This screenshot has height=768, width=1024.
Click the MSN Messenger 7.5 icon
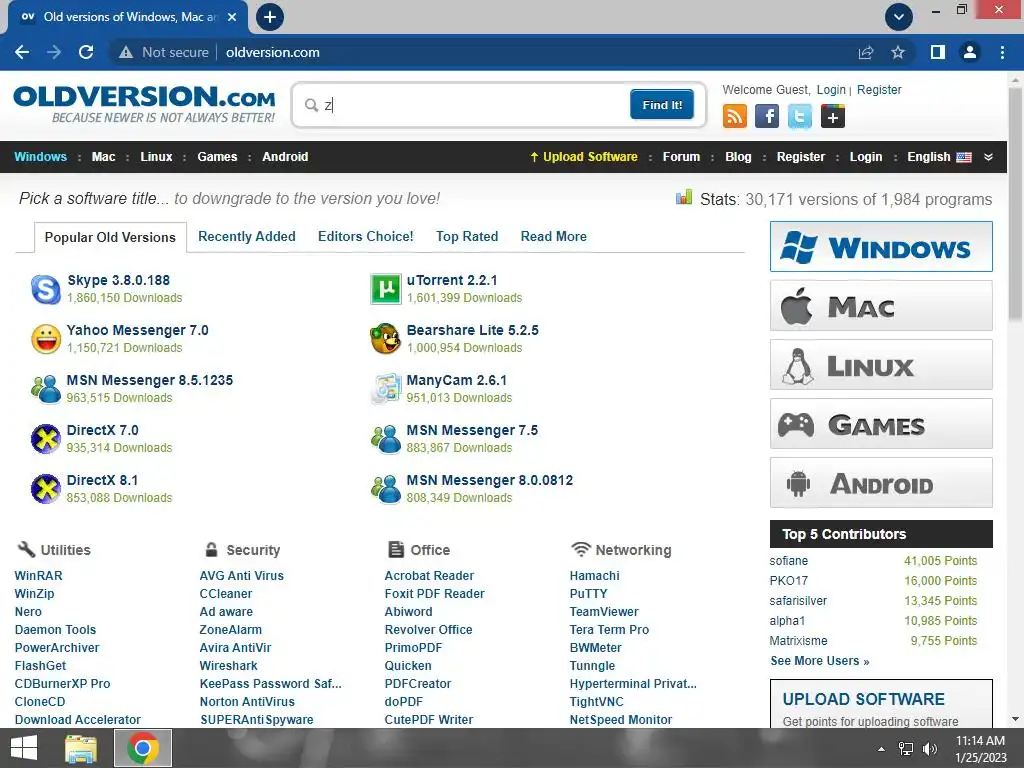[385, 439]
